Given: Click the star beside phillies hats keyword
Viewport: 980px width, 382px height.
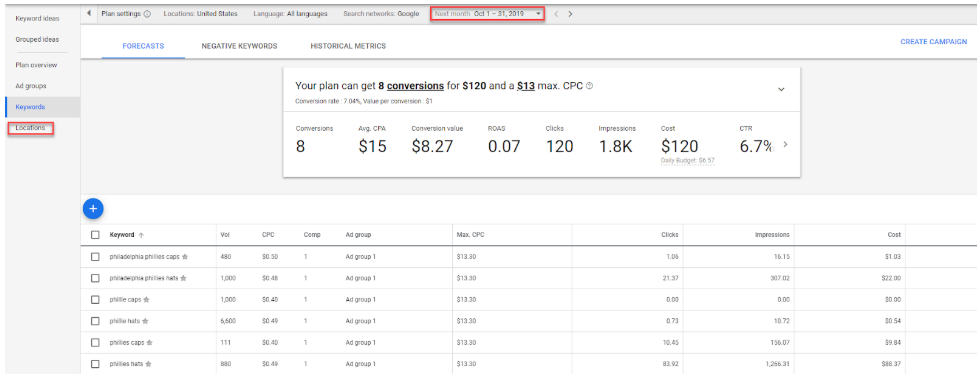Looking at the screenshot, I should (x=149, y=364).
